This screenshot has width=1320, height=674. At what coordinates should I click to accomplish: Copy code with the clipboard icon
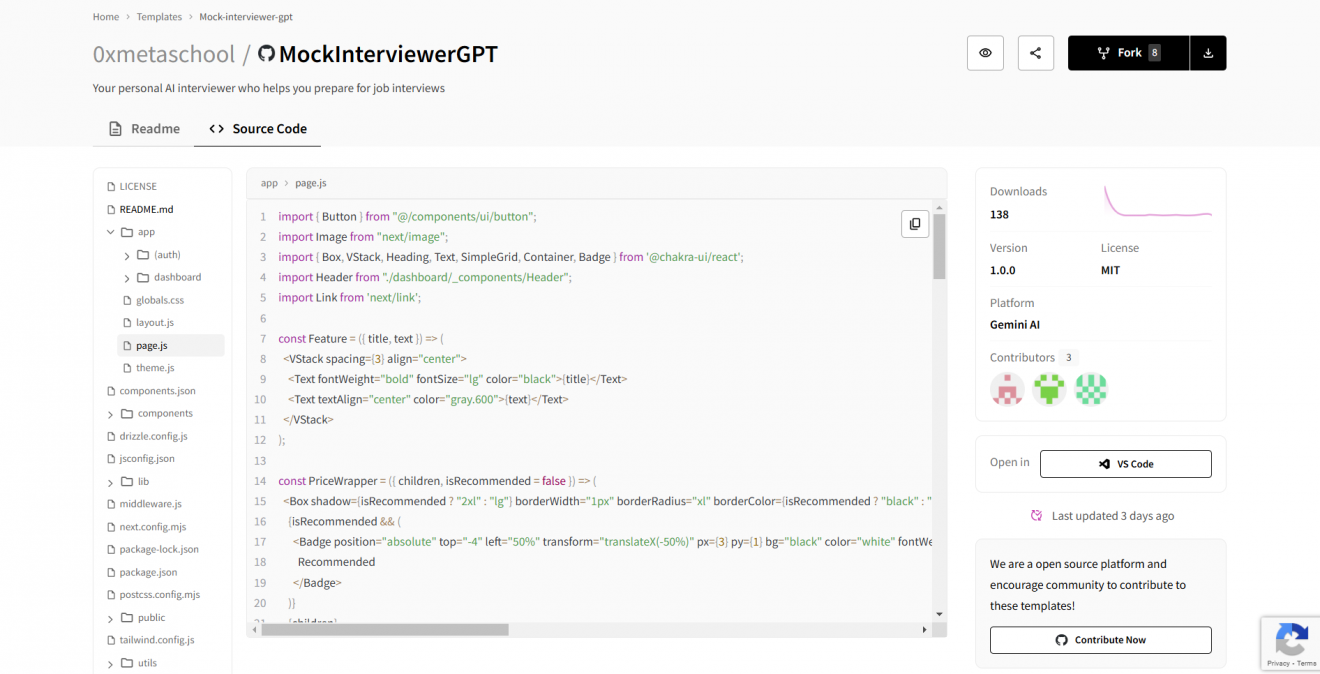click(915, 224)
